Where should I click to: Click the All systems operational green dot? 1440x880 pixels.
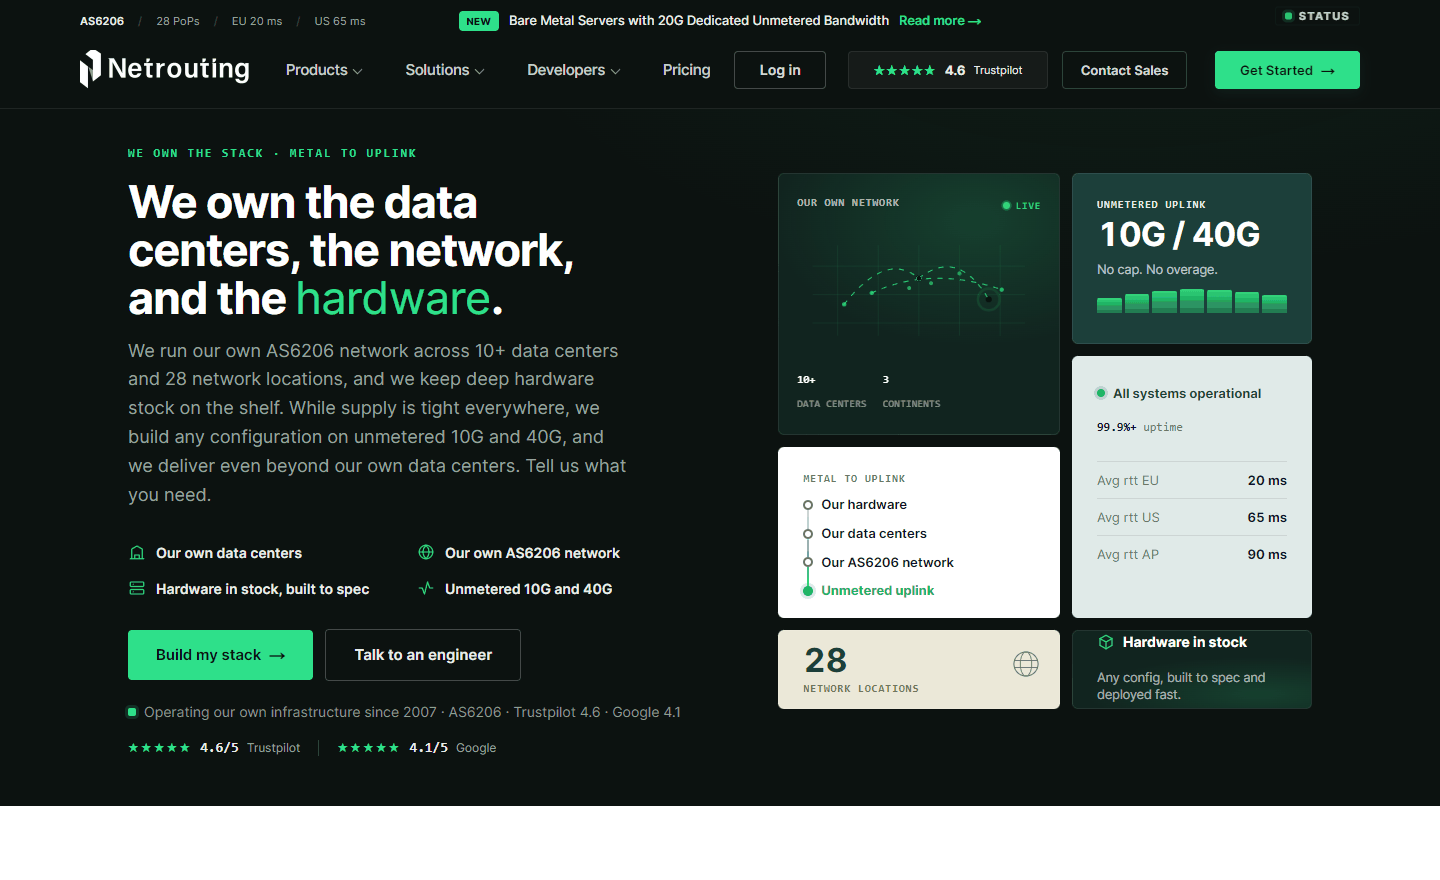coord(1101,393)
